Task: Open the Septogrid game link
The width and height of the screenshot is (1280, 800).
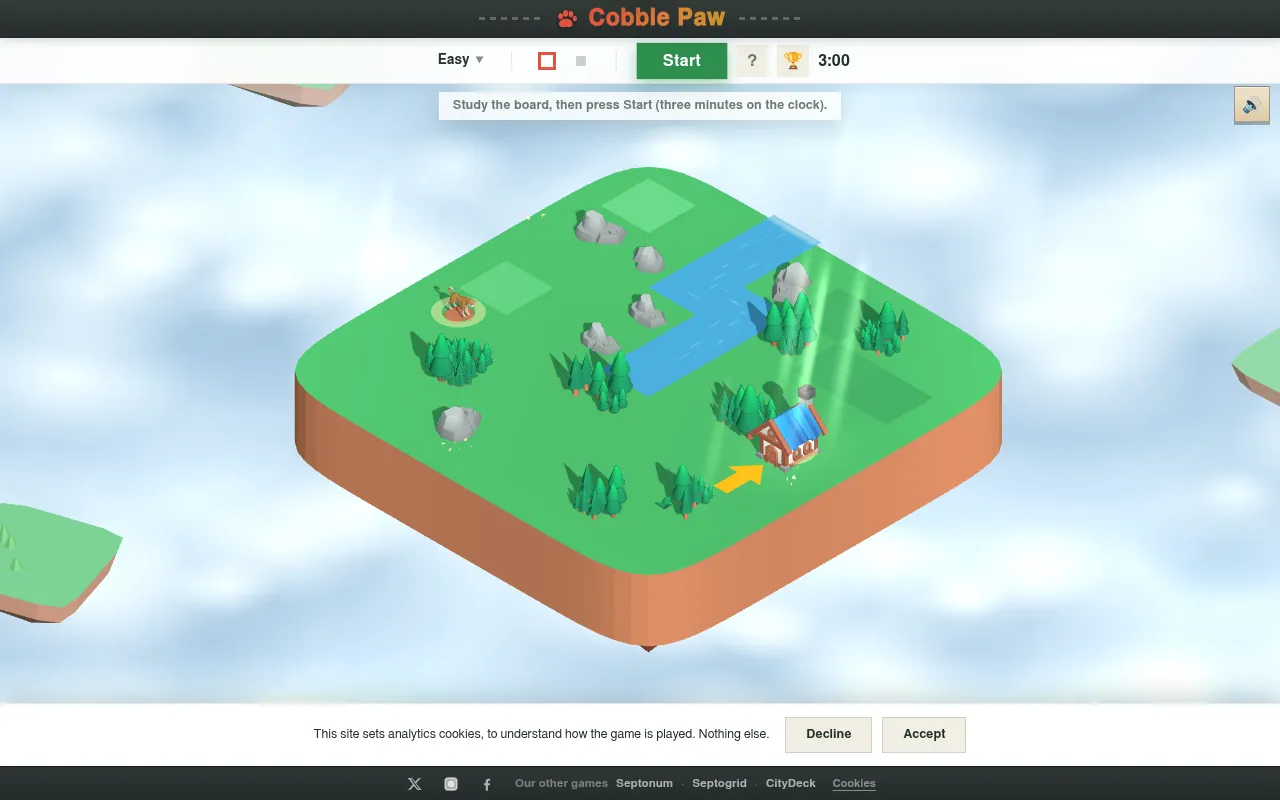Action: (719, 784)
